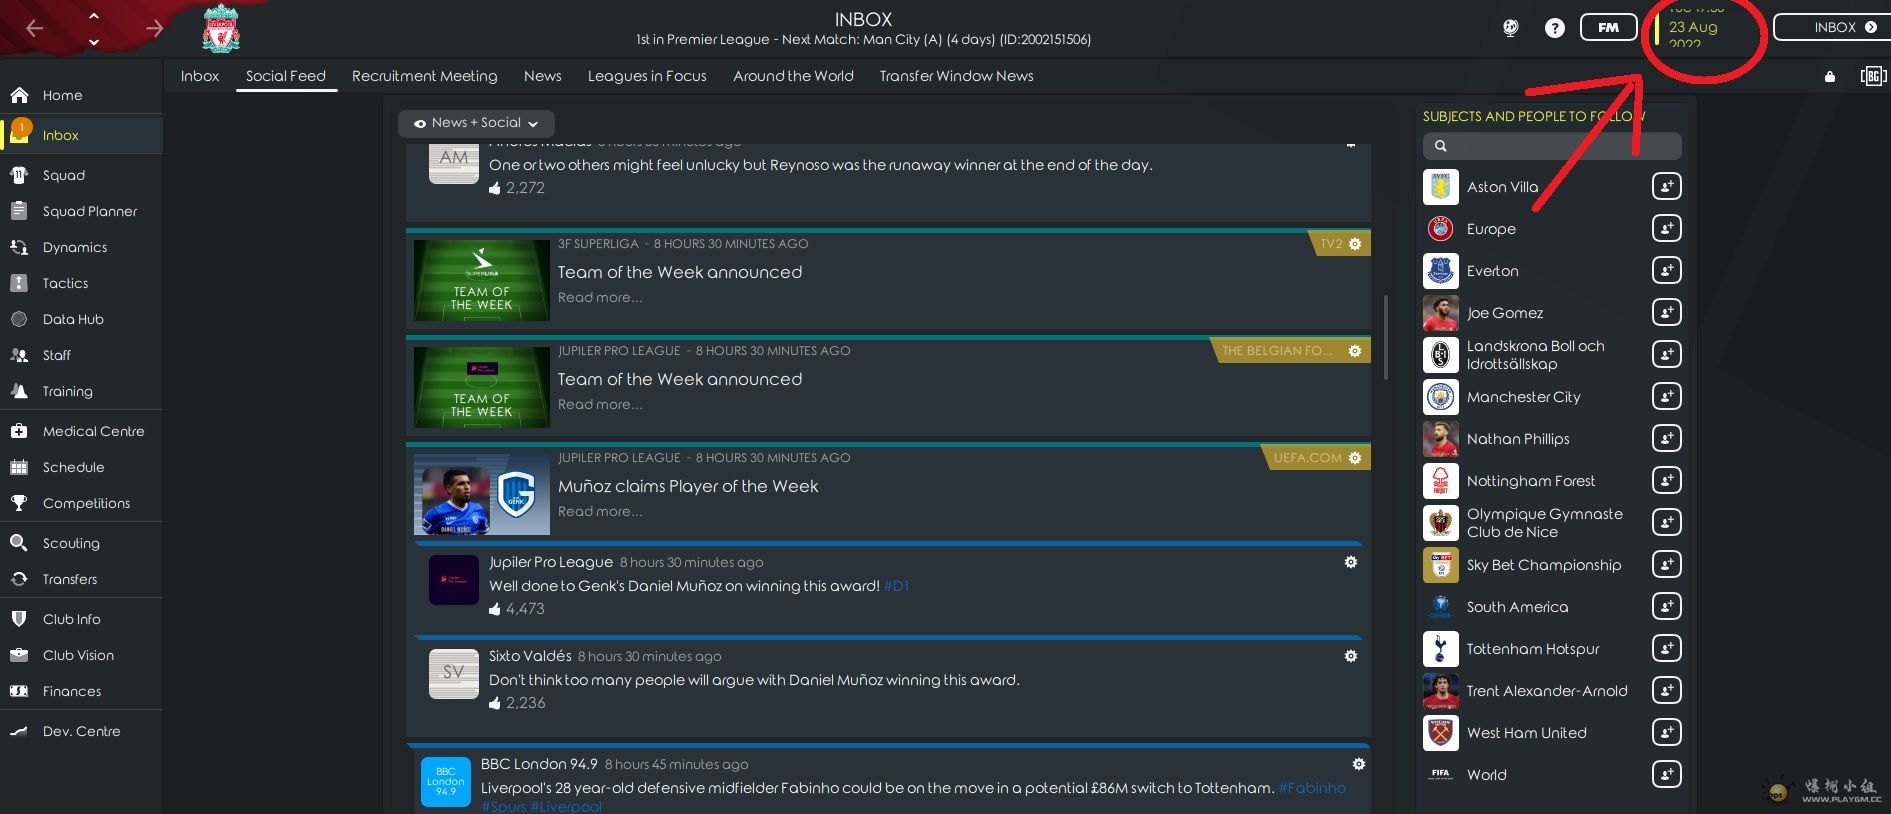Click the Liverpool club crest
The width and height of the screenshot is (1891, 814).
pyautogui.click(x=221, y=28)
